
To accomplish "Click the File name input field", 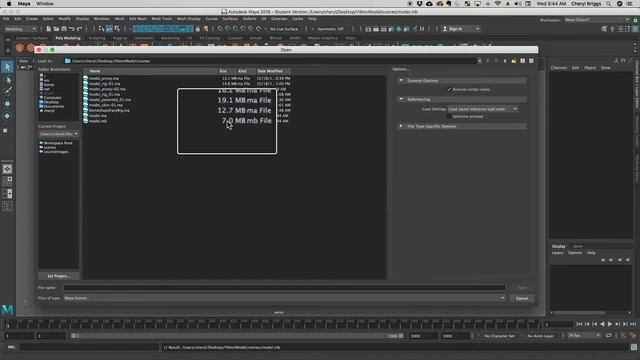I will (284, 287).
